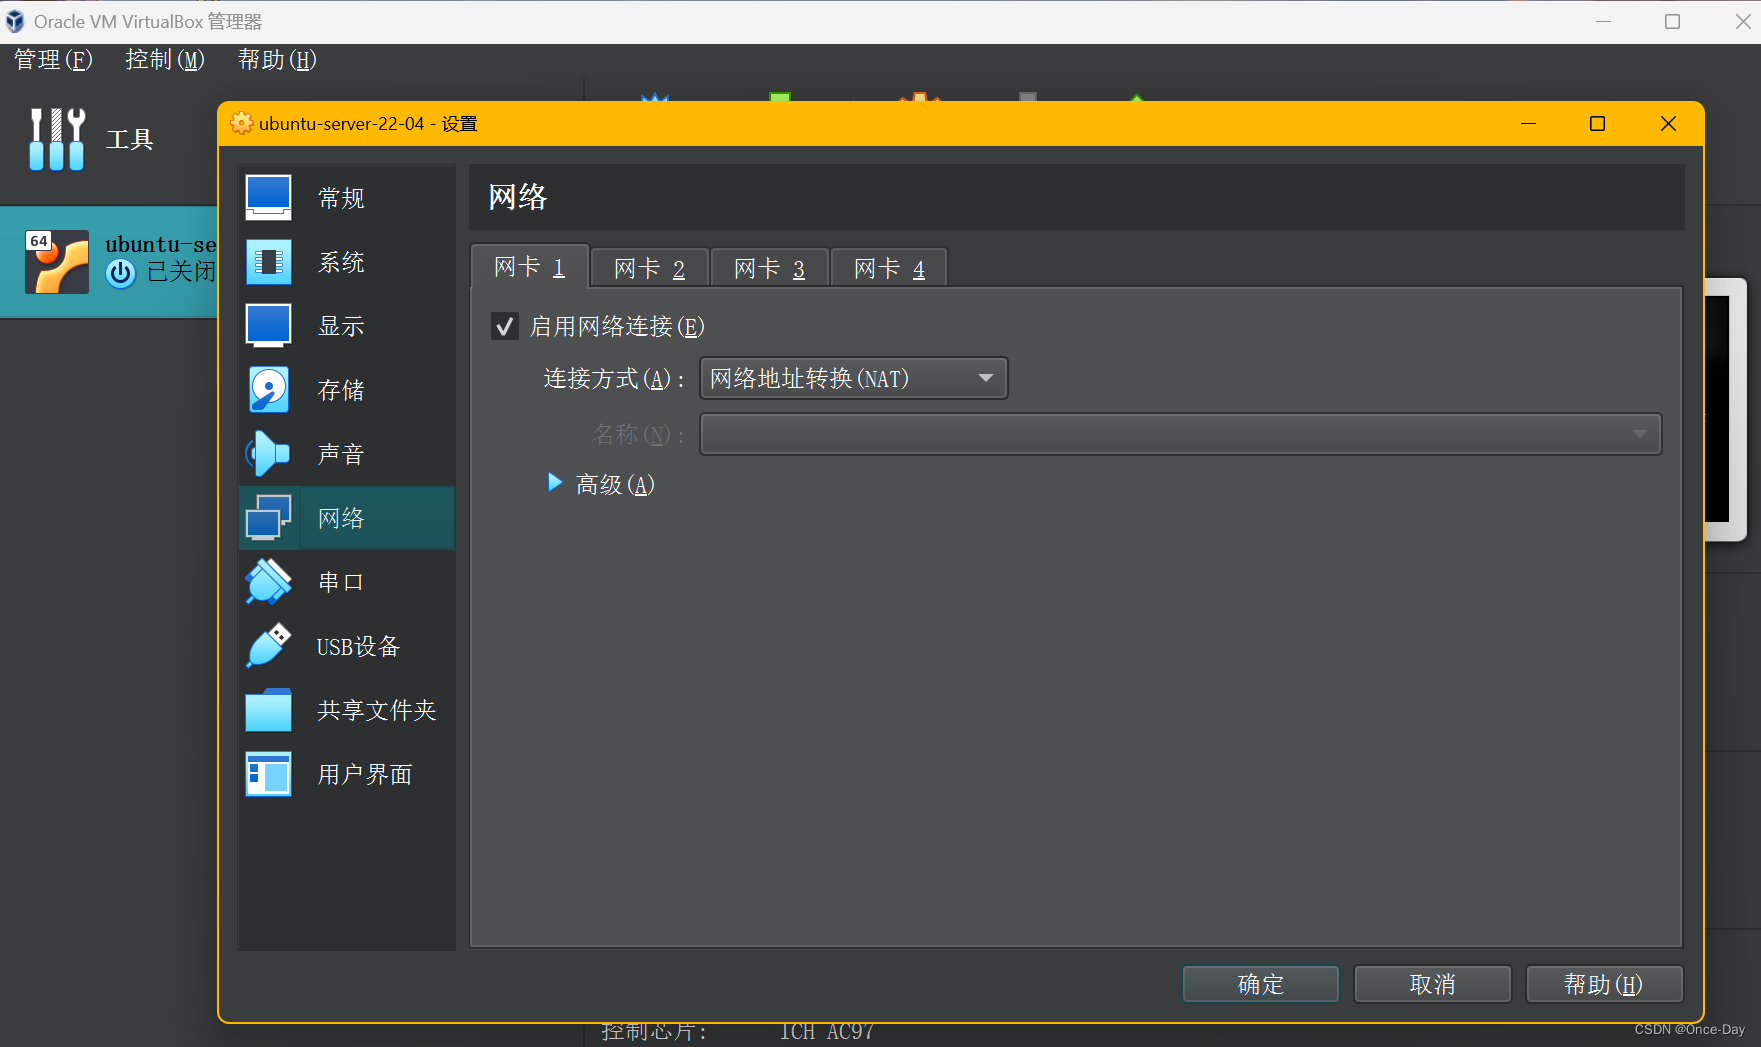Click the 帮助(H) button in settings dialog
Viewport: 1761px width, 1047px height.
point(1604,984)
